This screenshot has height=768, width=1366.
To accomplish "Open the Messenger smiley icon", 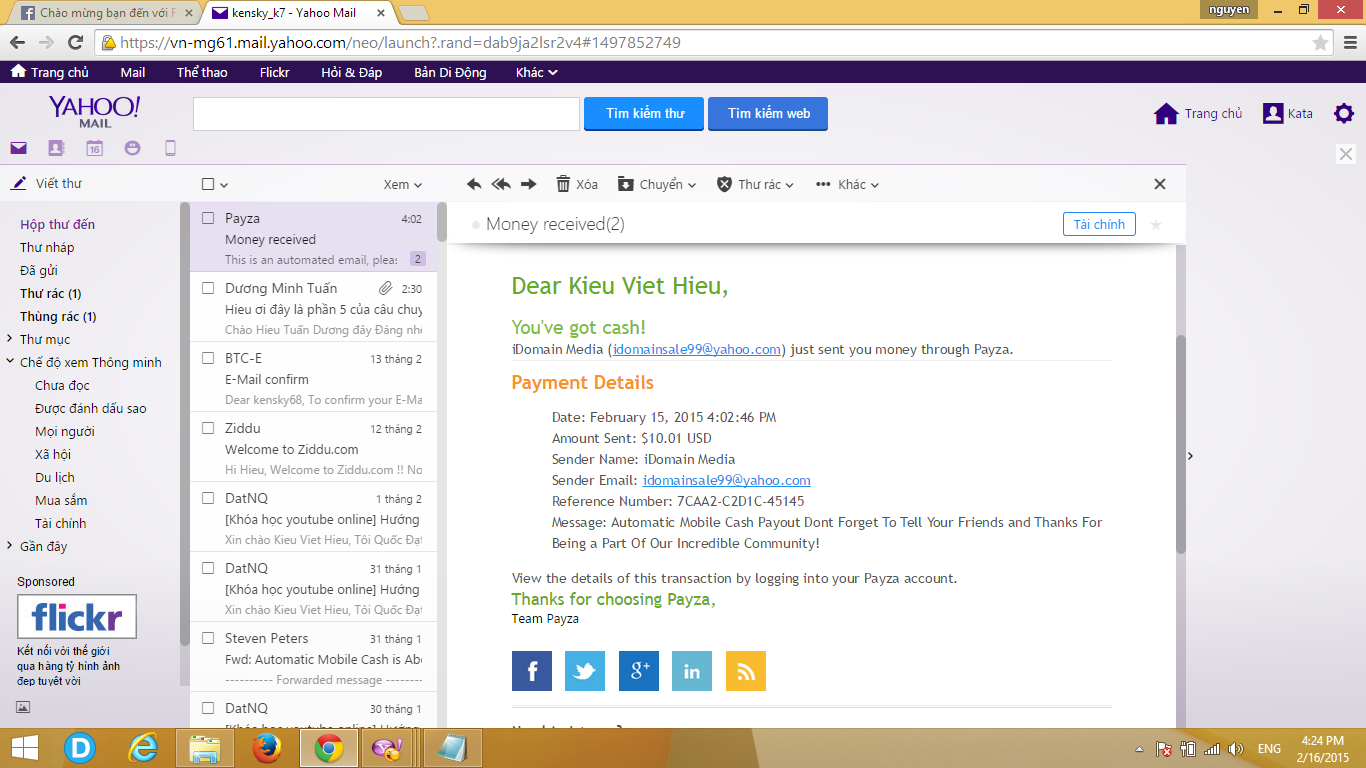I will point(132,149).
